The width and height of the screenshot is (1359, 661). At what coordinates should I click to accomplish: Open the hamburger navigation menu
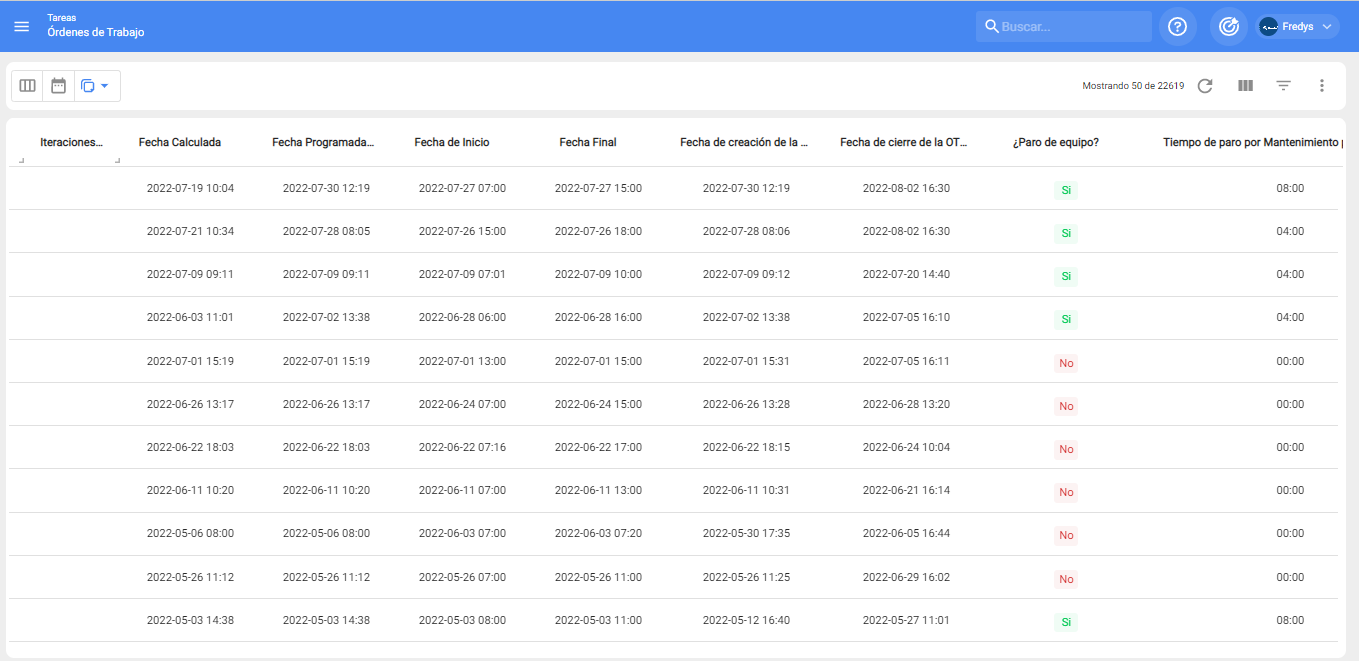point(21,26)
